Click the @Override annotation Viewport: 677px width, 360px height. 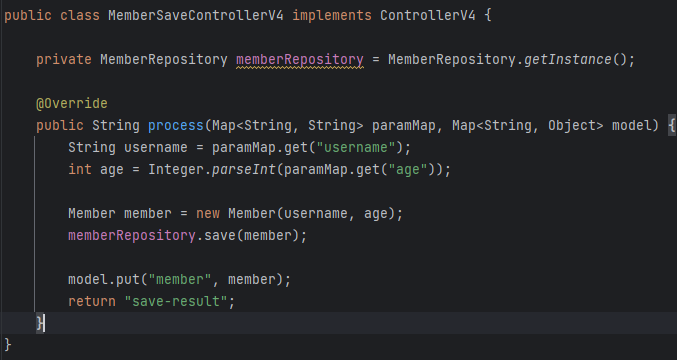[72, 104]
